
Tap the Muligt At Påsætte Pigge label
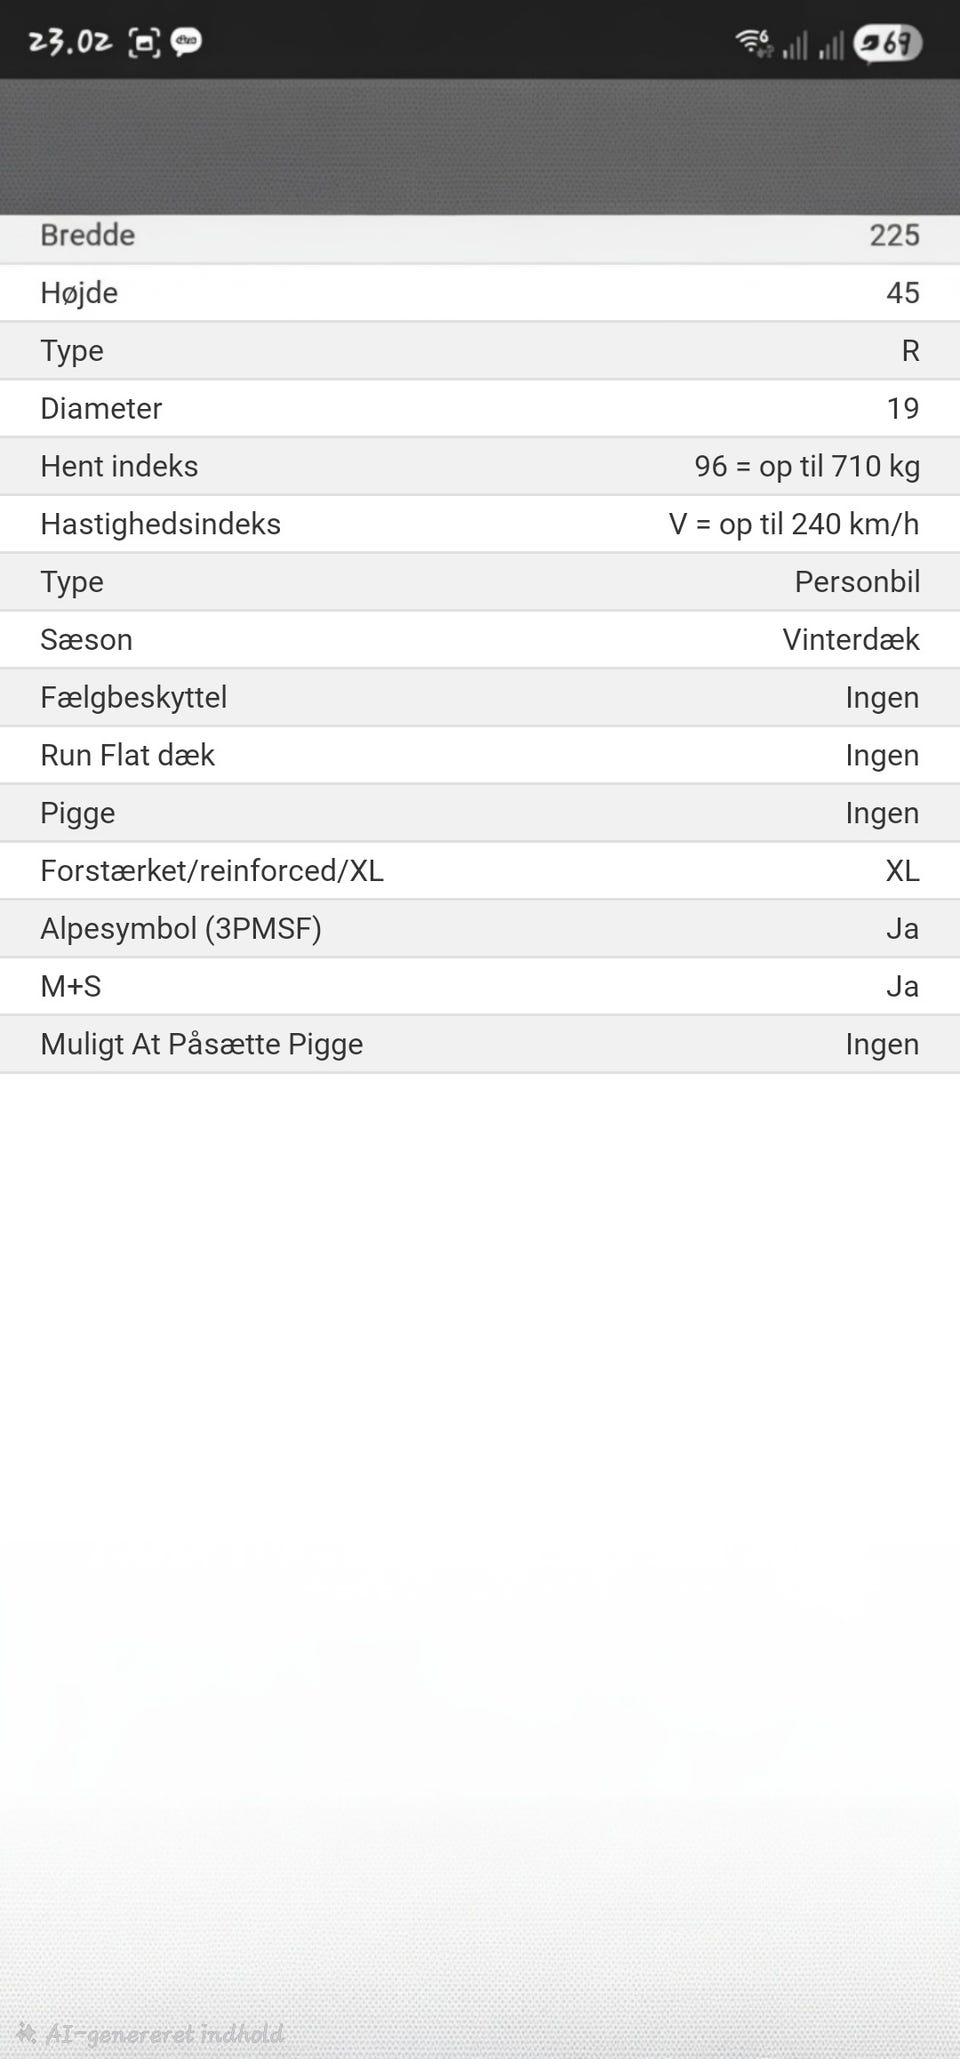(201, 1045)
